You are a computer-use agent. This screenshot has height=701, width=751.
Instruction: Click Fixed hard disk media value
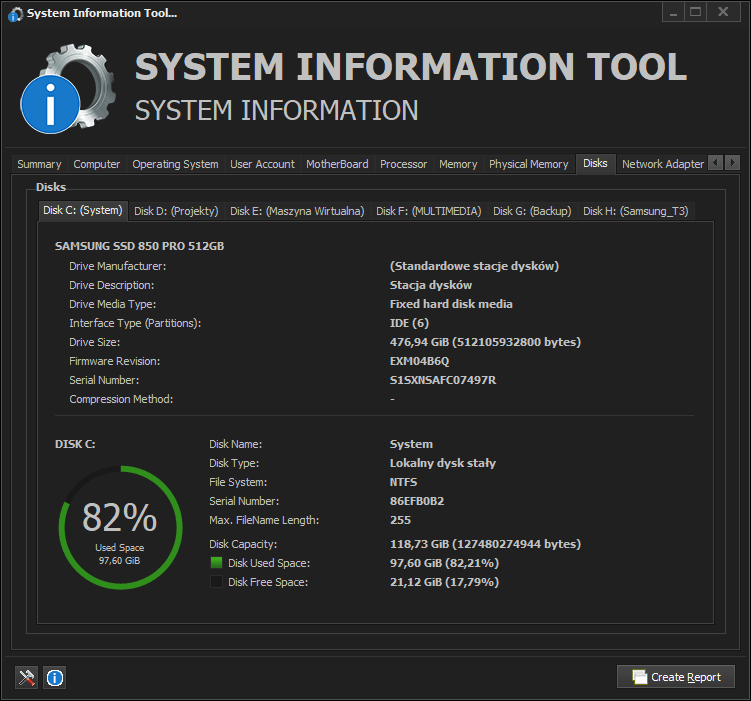pos(451,304)
